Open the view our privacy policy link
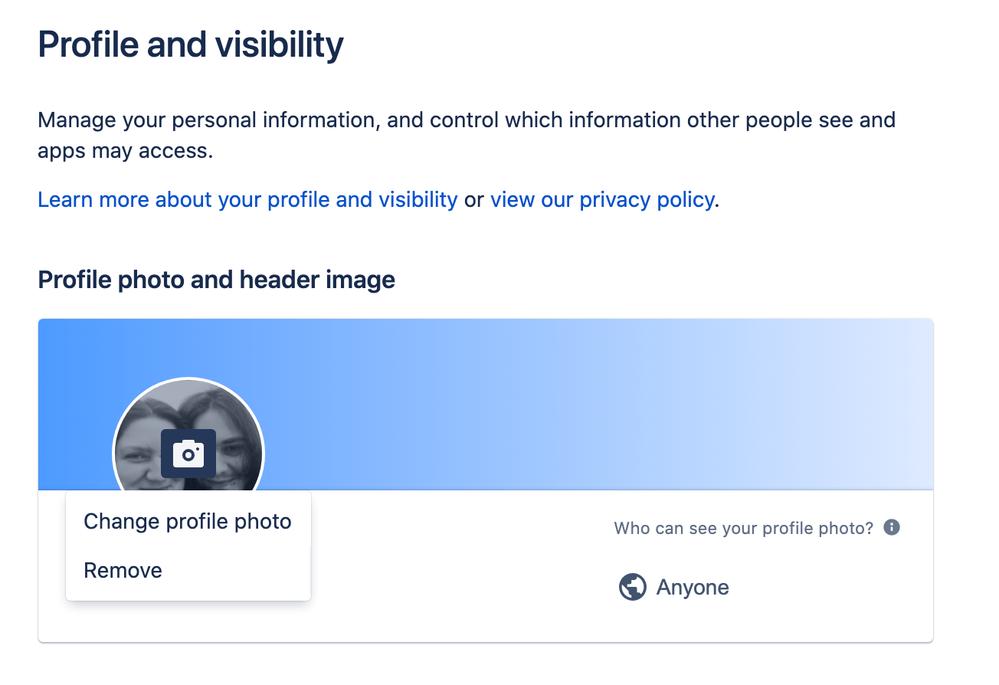 coord(602,199)
